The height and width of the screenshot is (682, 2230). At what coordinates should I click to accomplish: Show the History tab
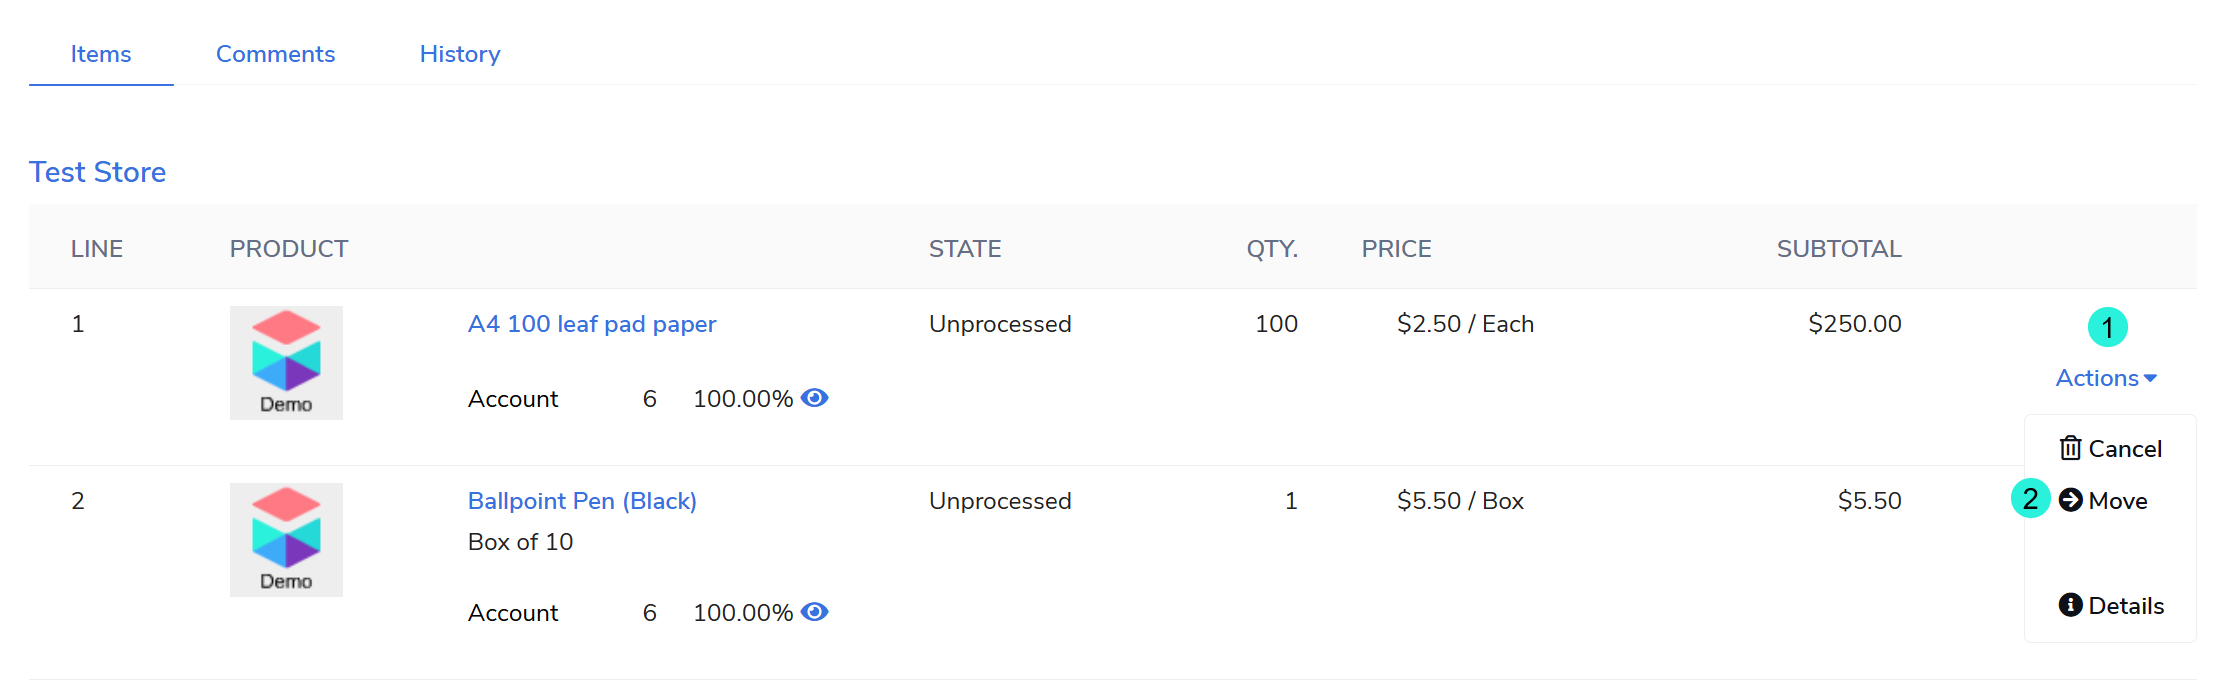460,54
